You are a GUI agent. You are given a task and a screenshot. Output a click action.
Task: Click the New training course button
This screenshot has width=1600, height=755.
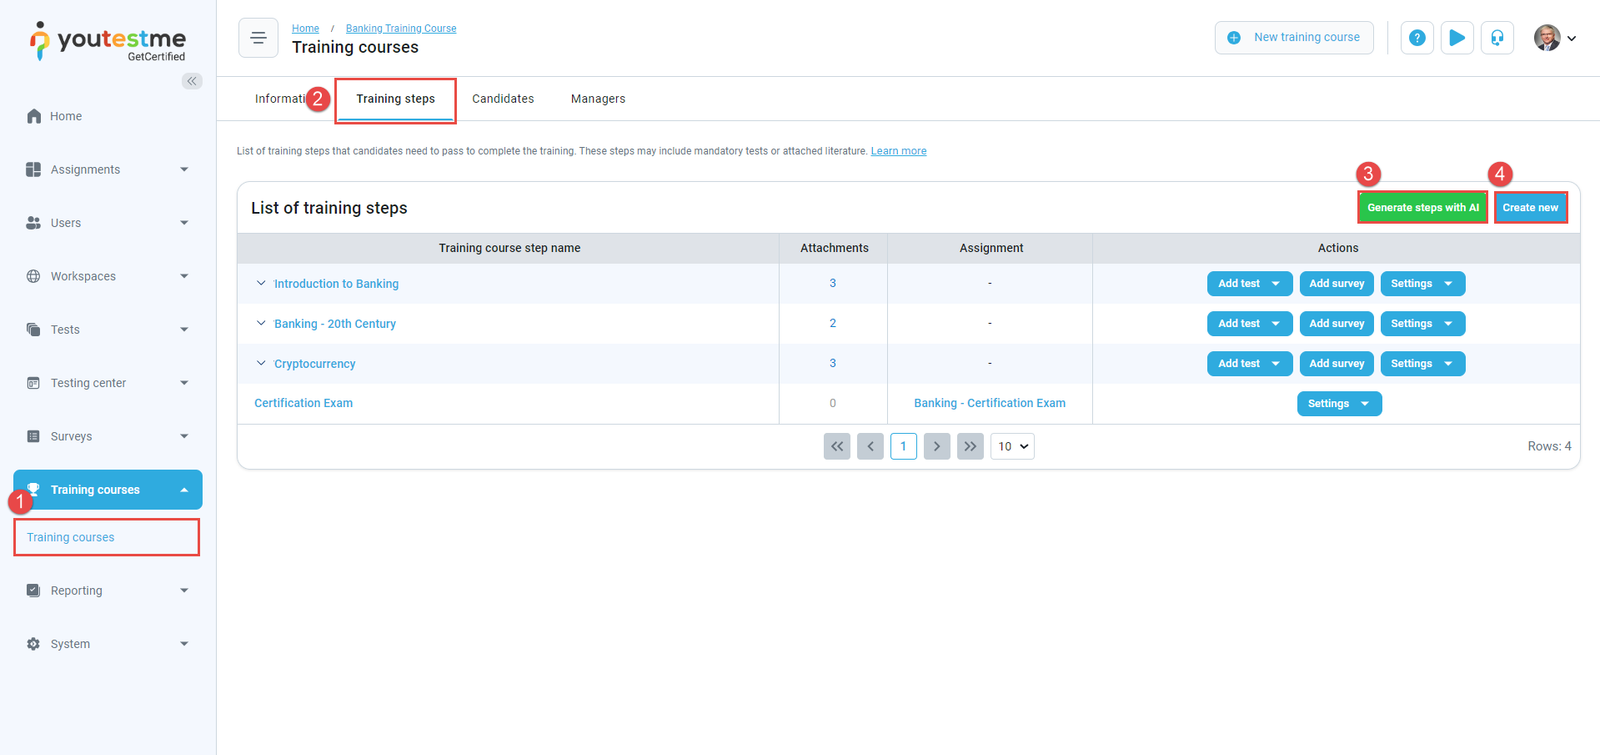coord(1294,38)
